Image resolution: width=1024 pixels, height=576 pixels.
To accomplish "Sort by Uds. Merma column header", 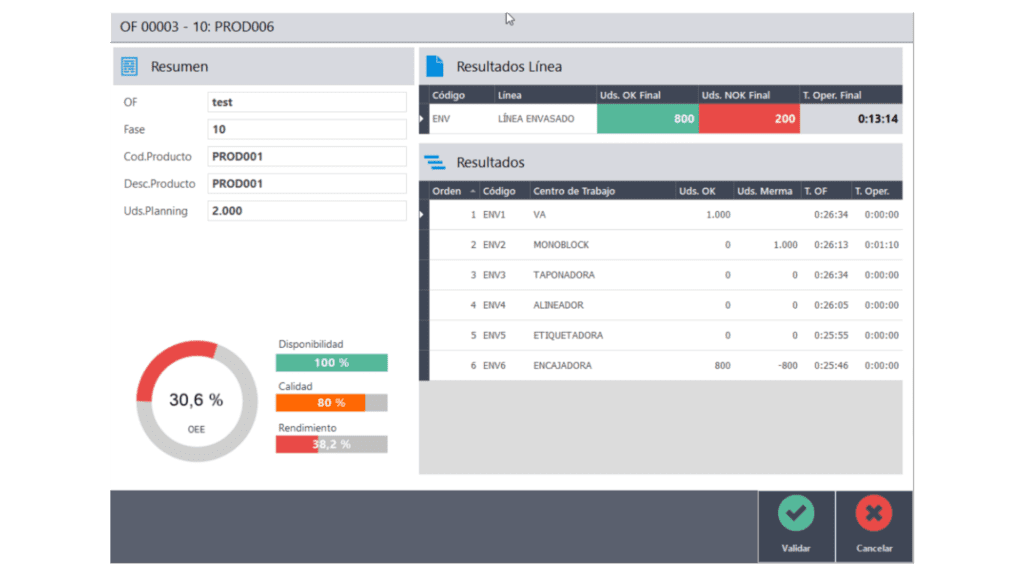I will pos(764,191).
